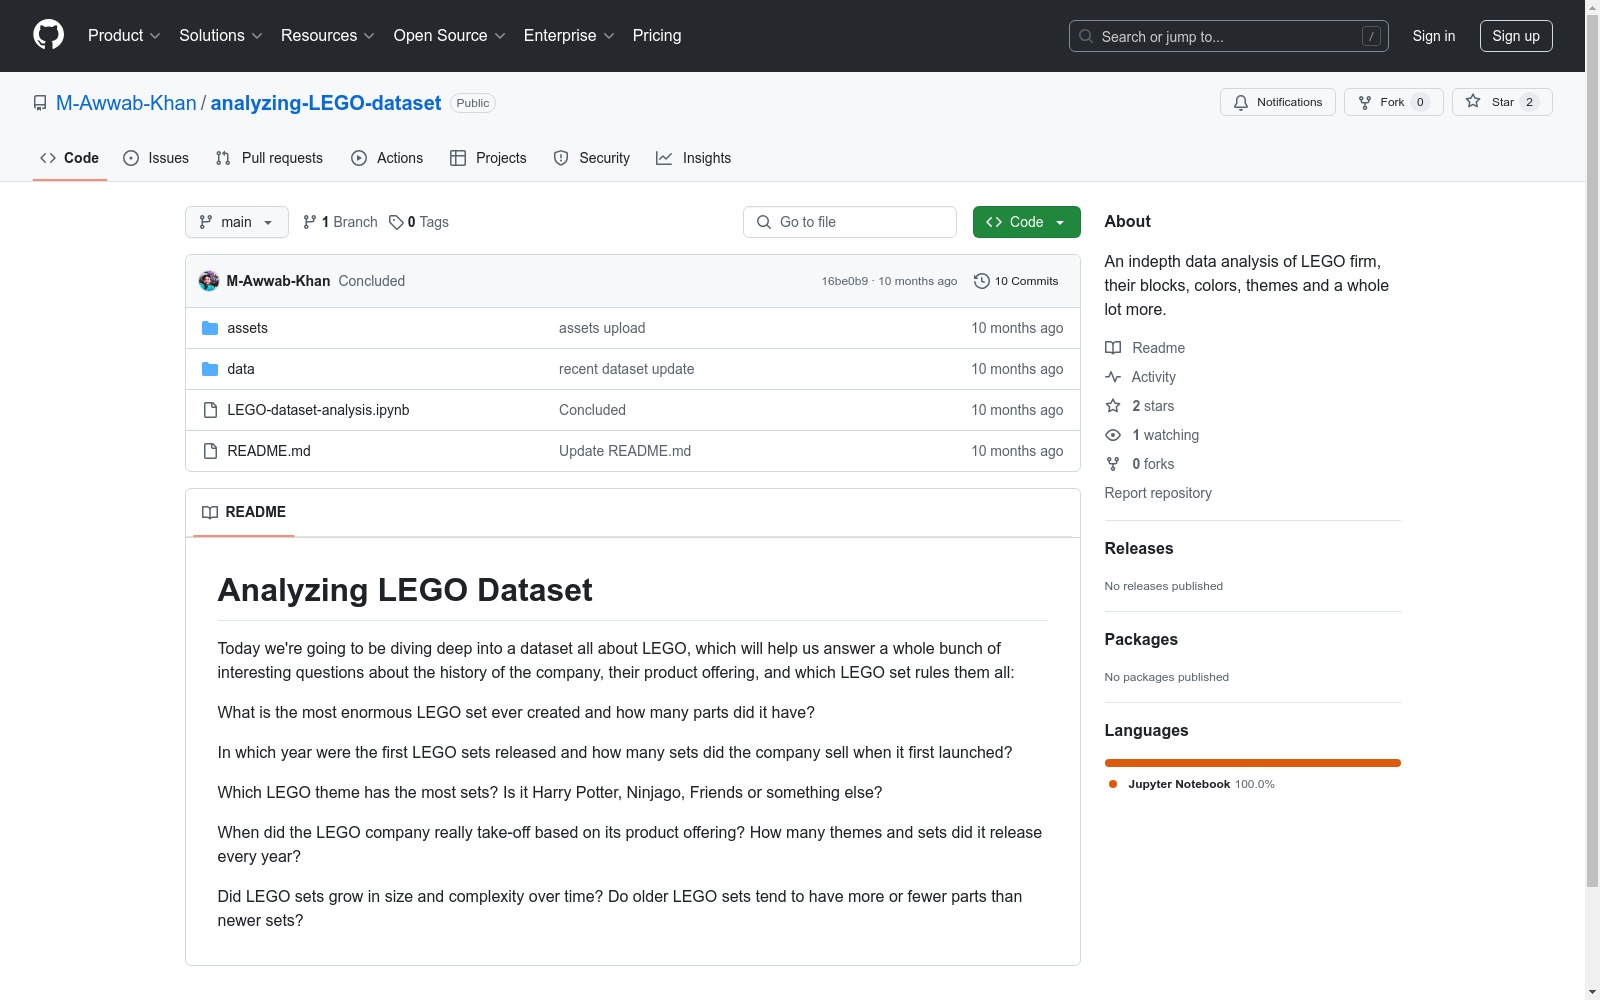Image resolution: width=1600 pixels, height=1000 pixels.
Task: Click the commit history clock icon
Action: click(x=982, y=281)
